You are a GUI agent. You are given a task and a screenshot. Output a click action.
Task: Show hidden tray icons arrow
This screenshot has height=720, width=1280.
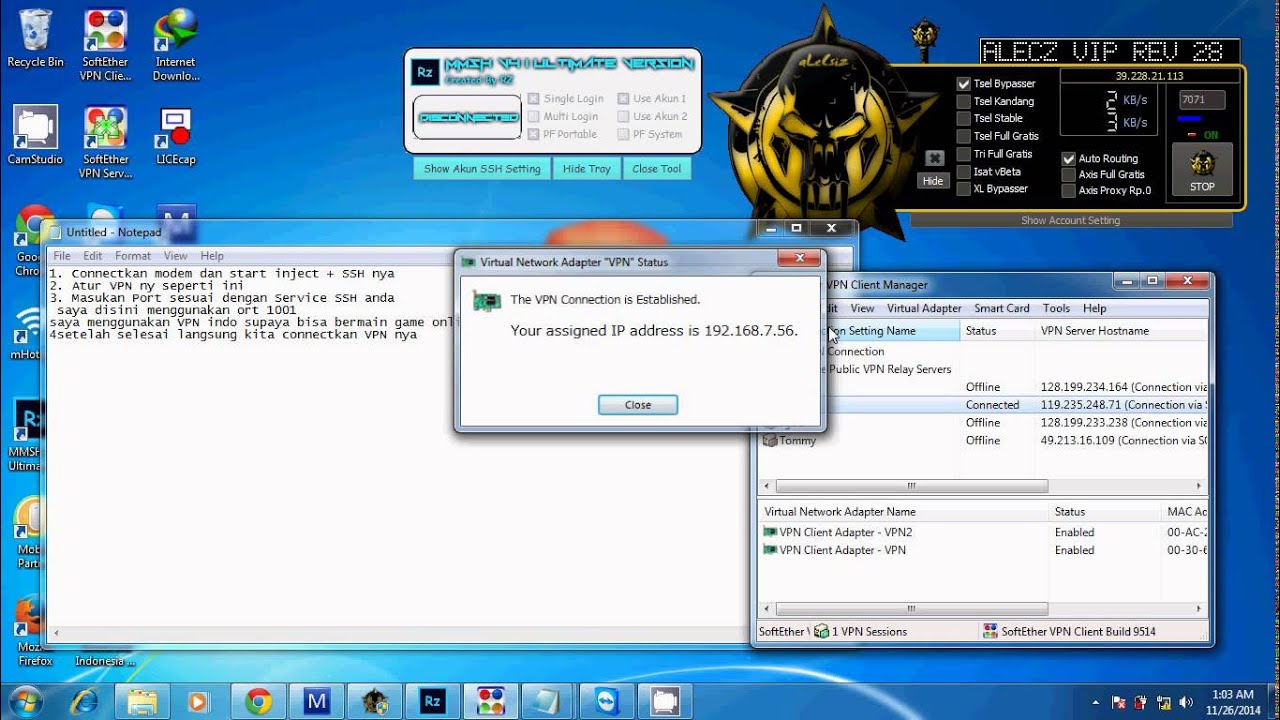pyautogui.click(x=1095, y=702)
